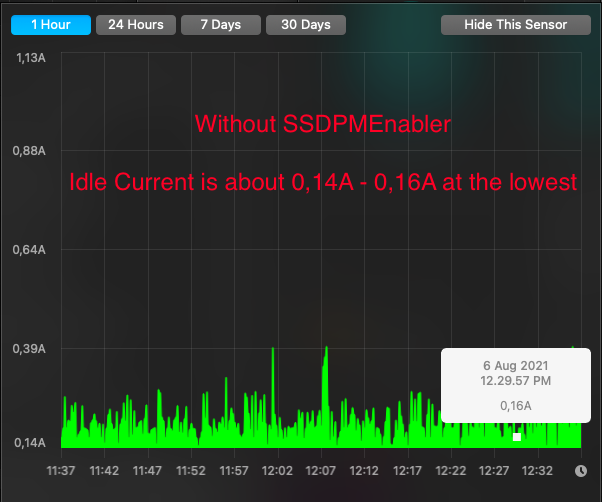Click the white data point marker on the graph
This screenshot has height=502, width=602.
pyautogui.click(x=517, y=437)
